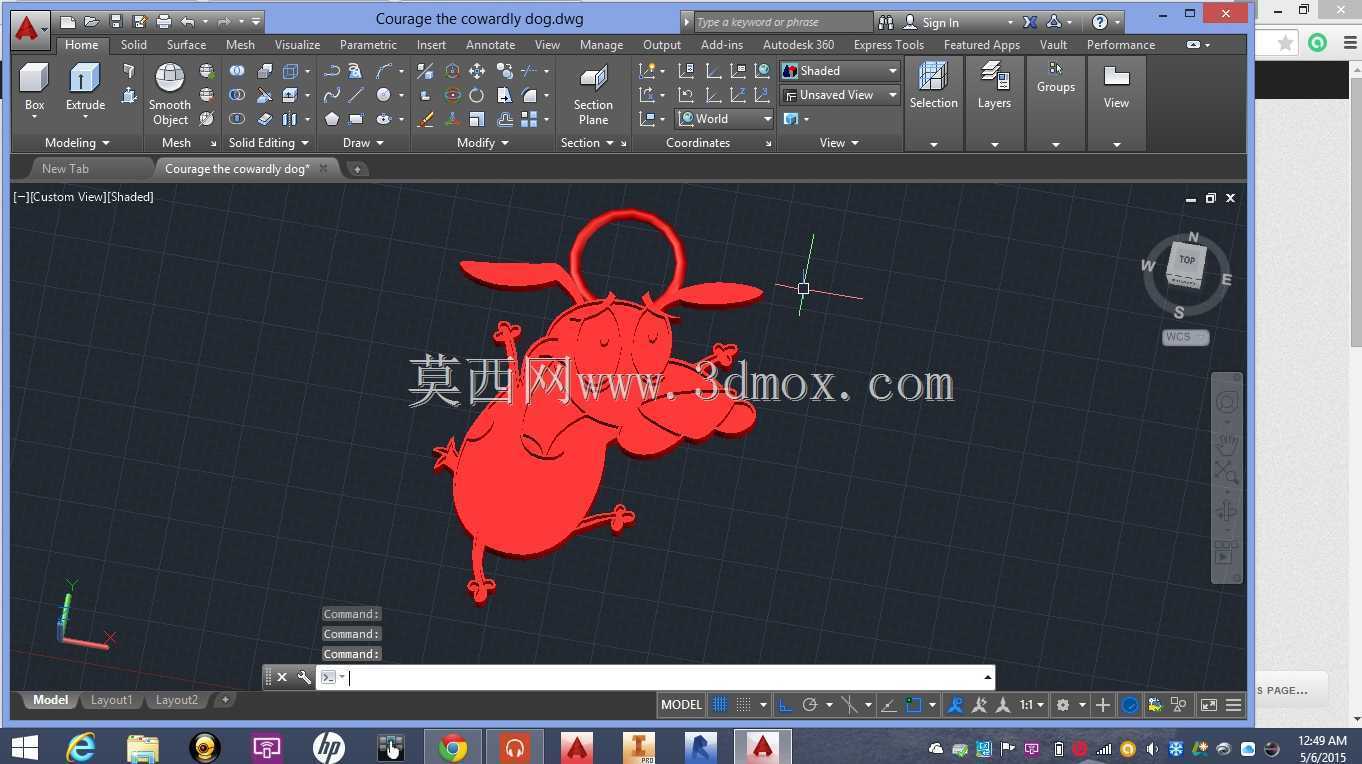Open the 1:1 annotation scale dropdown
The image size is (1362, 764).
1032,705
